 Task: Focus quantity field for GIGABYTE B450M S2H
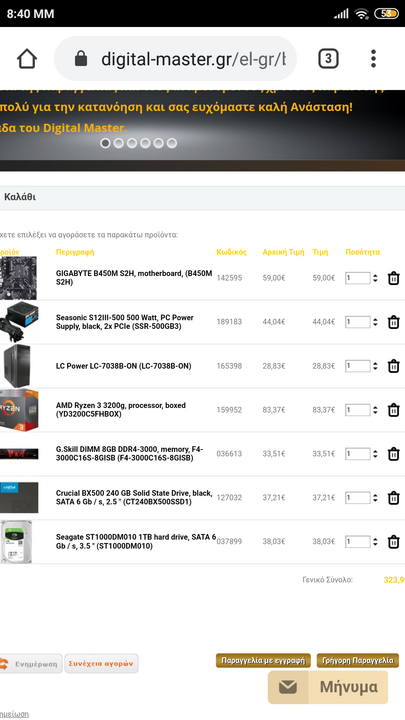coord(358,278)
